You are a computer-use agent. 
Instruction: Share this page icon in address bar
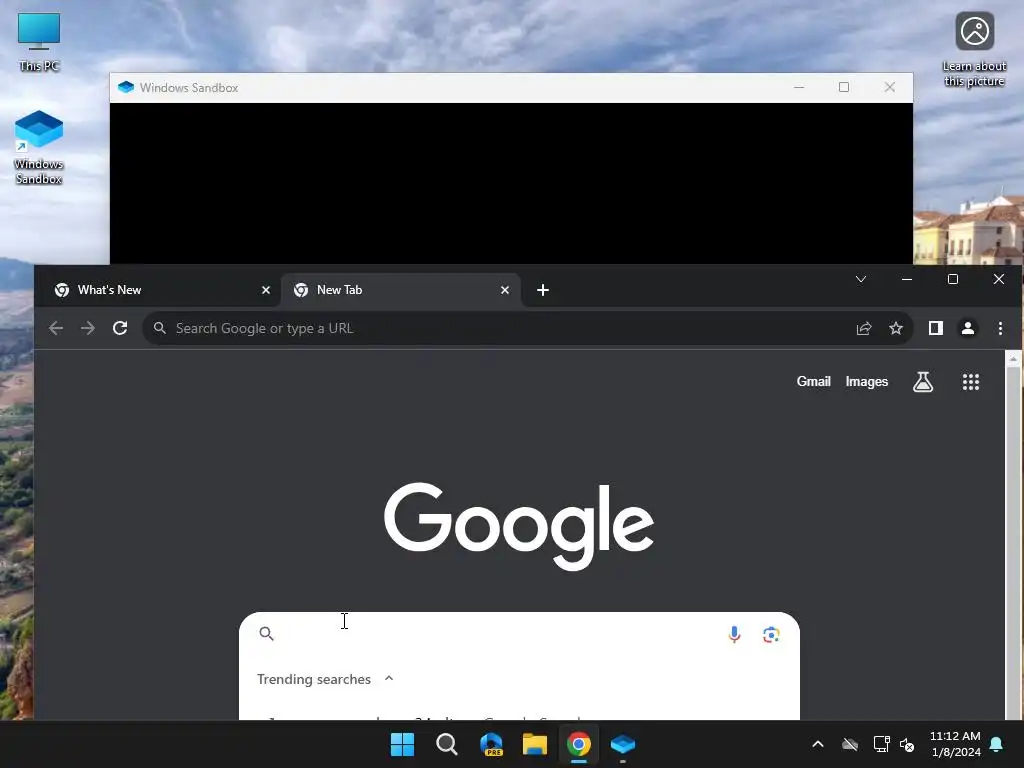[864, 328]
